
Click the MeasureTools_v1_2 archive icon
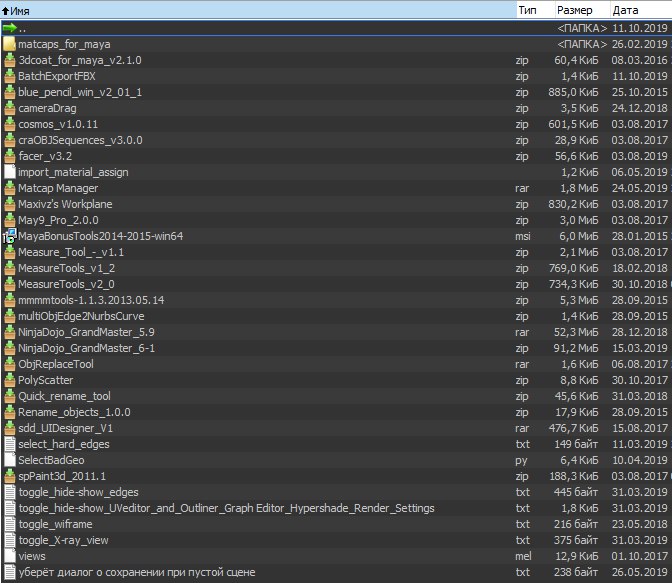tap(9, 268)
